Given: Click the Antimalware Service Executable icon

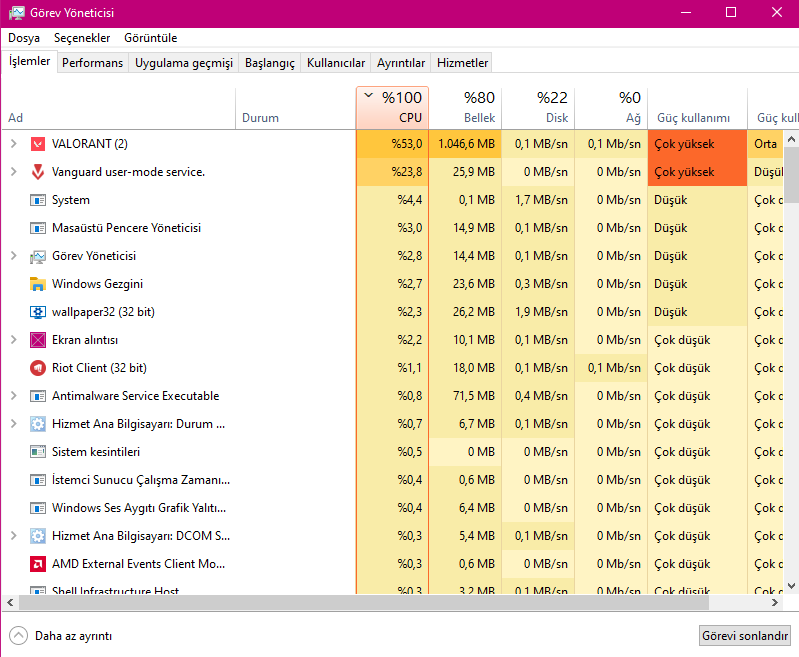Looking at the screenshot, I should (38, 396).
